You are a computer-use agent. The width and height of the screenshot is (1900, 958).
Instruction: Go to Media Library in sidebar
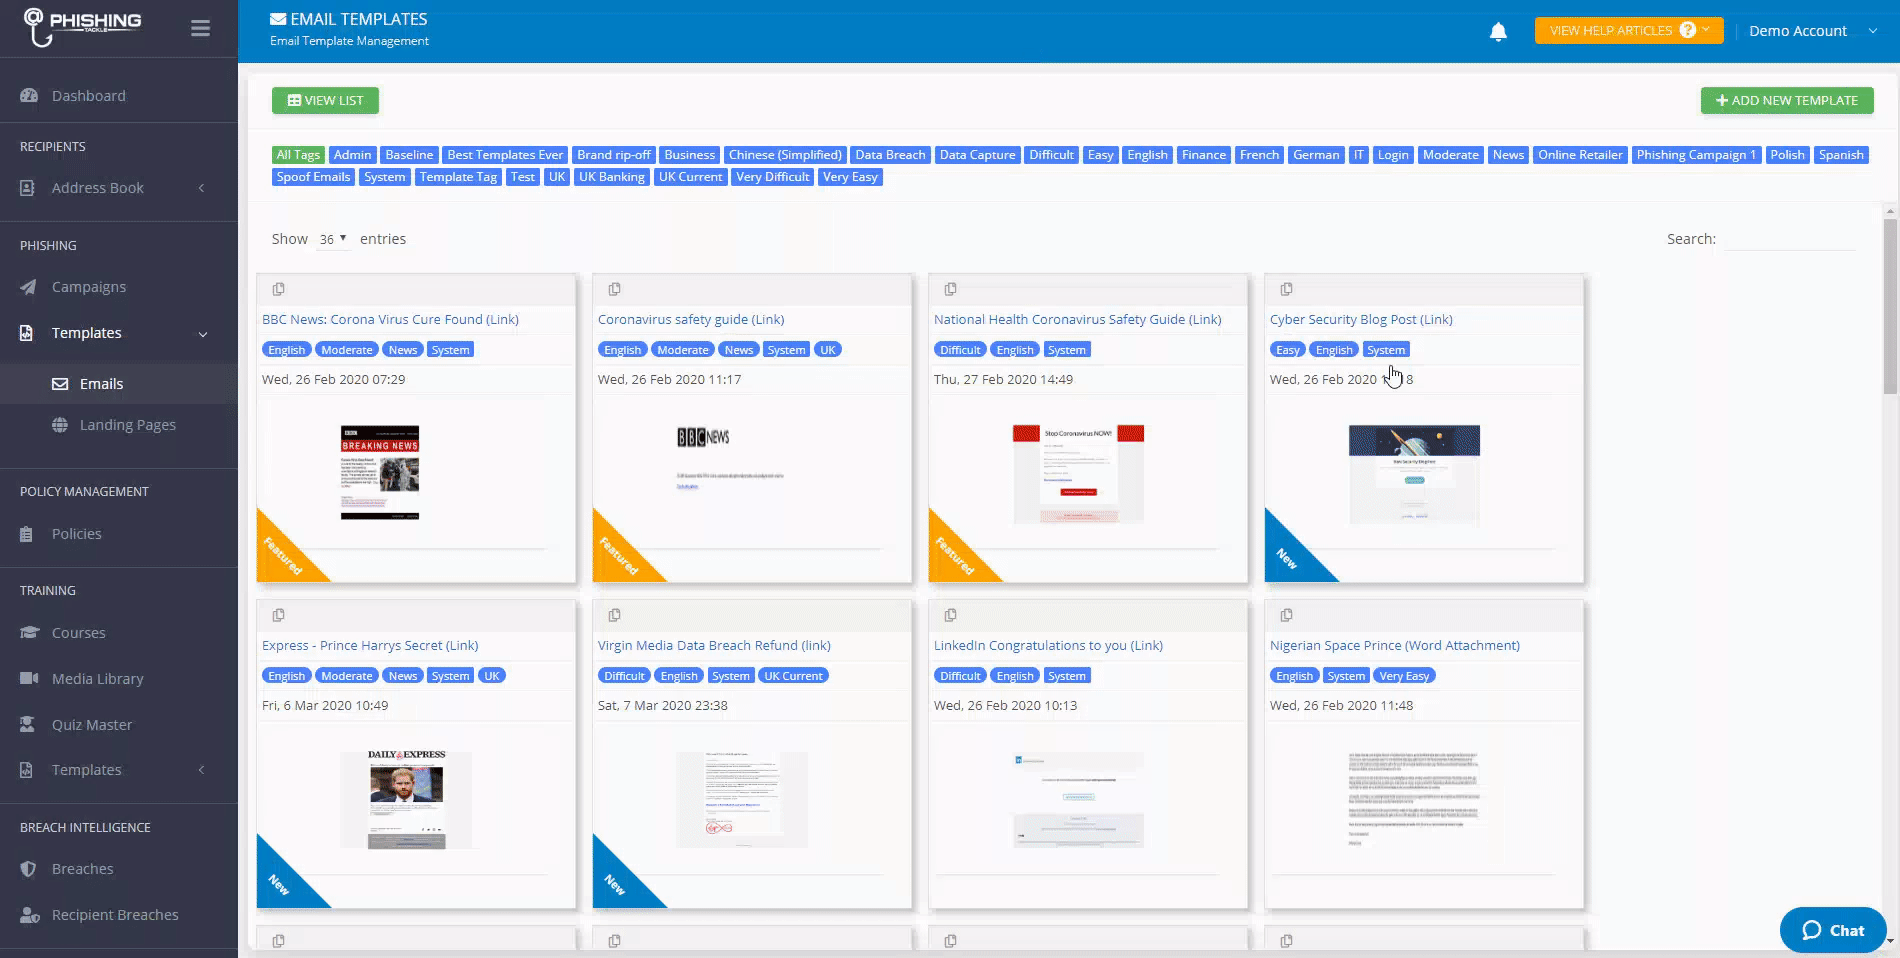98,679
